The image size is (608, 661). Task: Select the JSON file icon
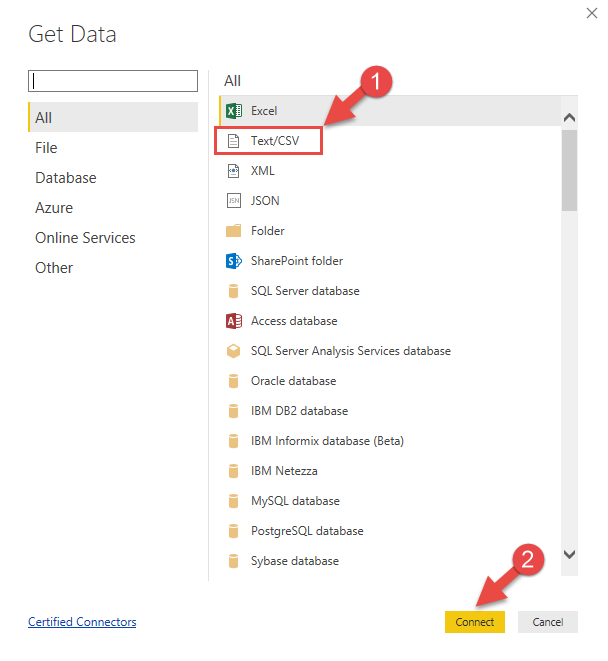coord(234,201)
